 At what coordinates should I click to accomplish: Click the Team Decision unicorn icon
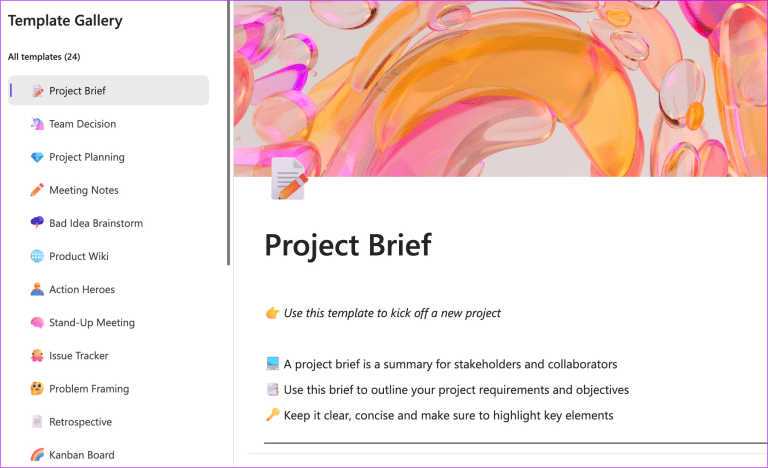click(x=37, y=124)
